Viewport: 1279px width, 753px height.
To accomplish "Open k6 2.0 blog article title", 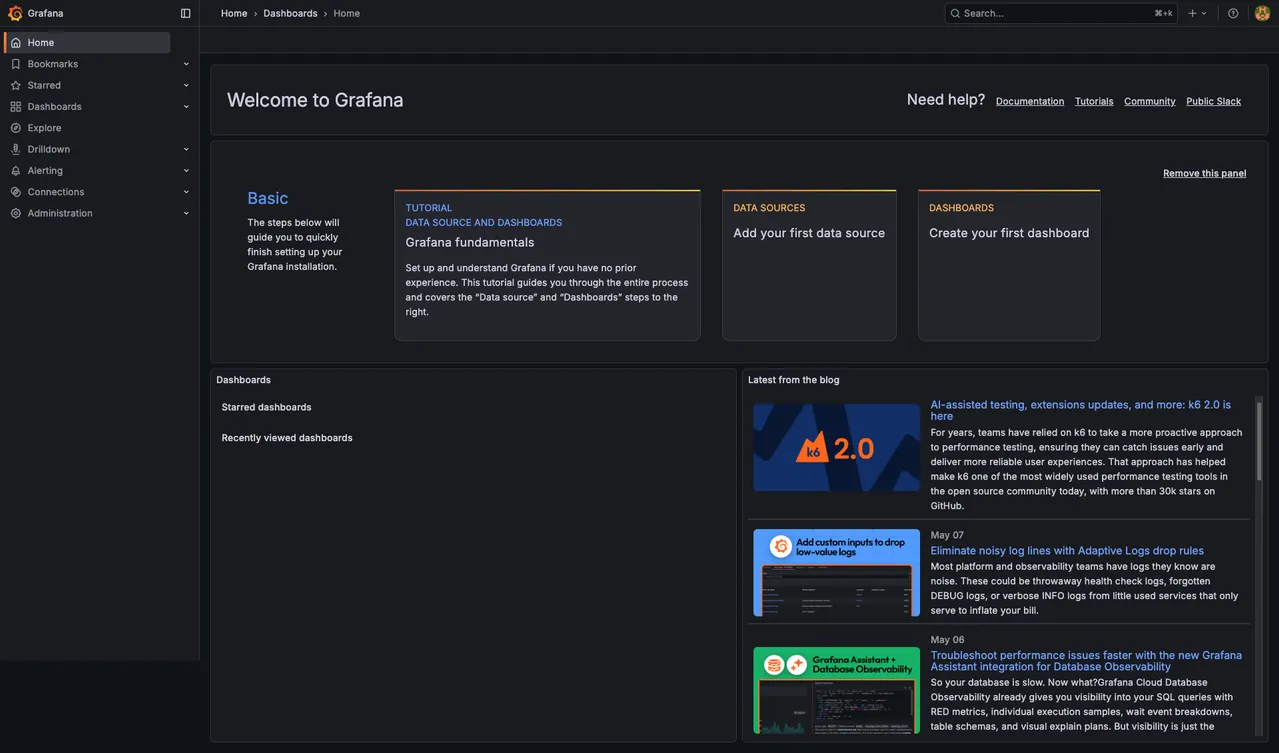I will pos(1081,410).
